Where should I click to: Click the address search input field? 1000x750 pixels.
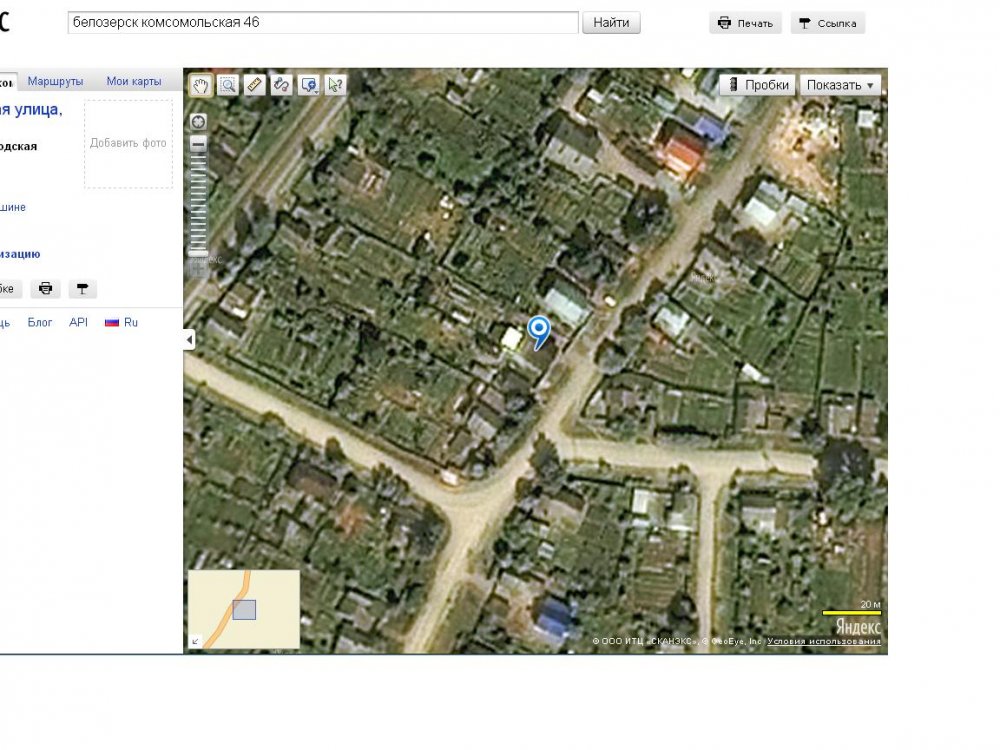(323, 22)
